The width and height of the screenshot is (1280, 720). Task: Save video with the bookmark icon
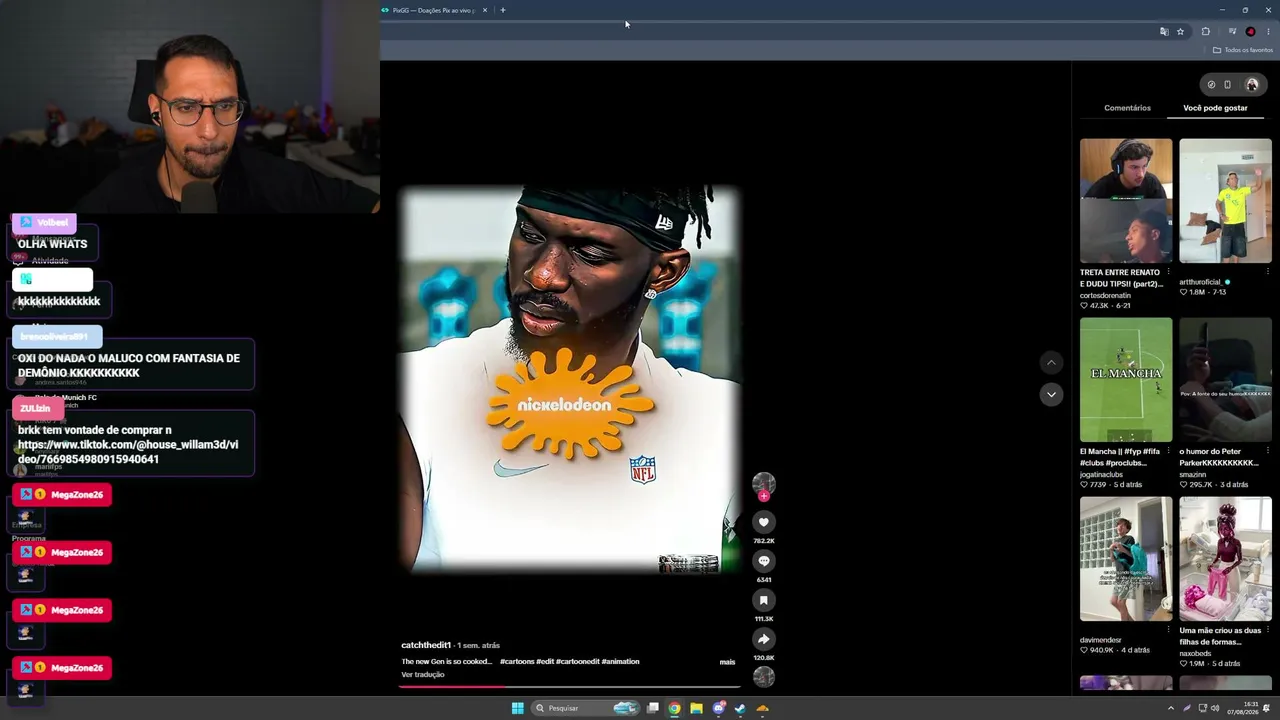click(x=763, y=600)
